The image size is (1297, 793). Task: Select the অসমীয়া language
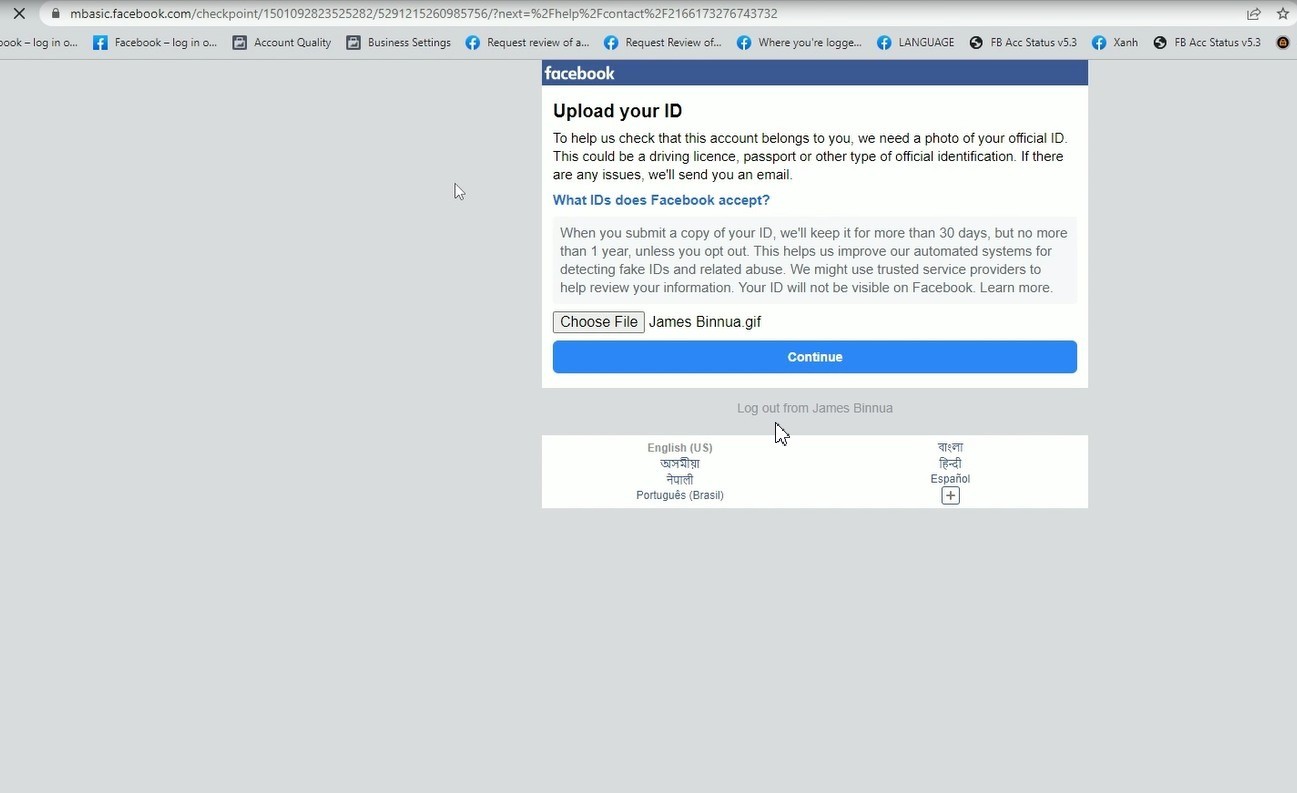coord(680,464)
